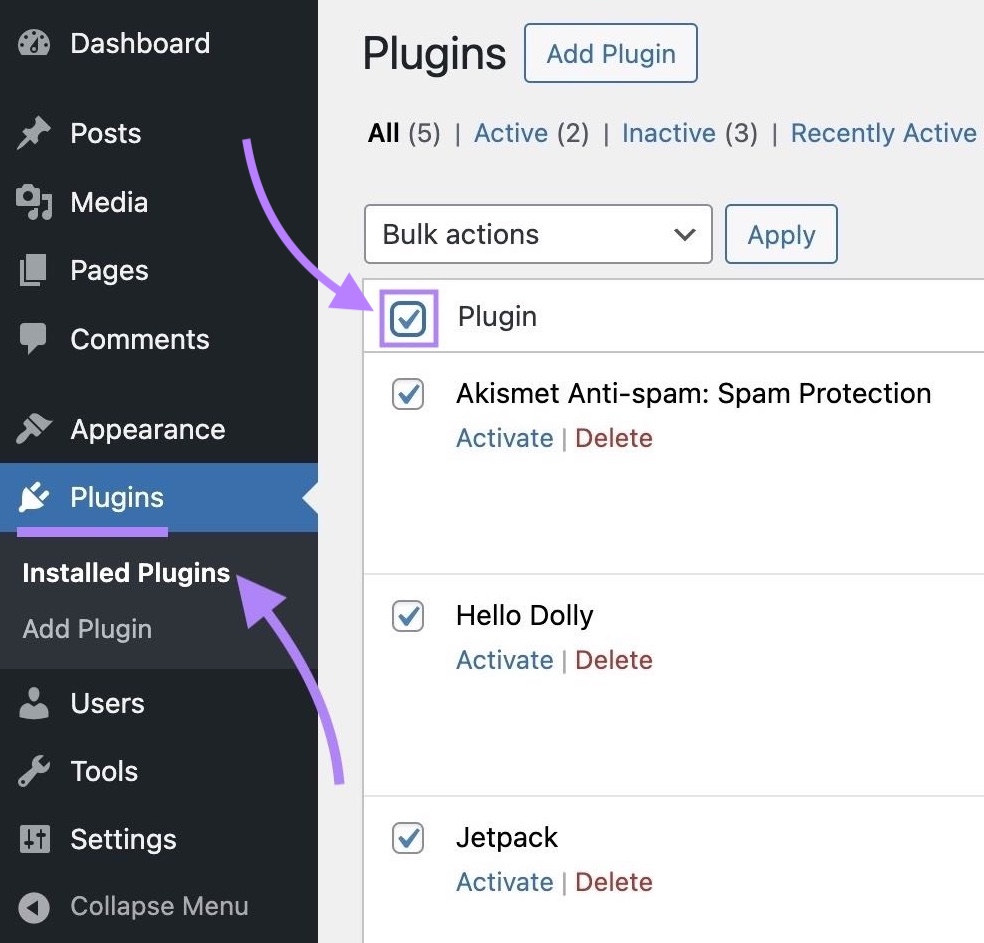Activate the Akismet Anti-spam plugin
Screen dimensions: 984x943
(x=505, y=437)
